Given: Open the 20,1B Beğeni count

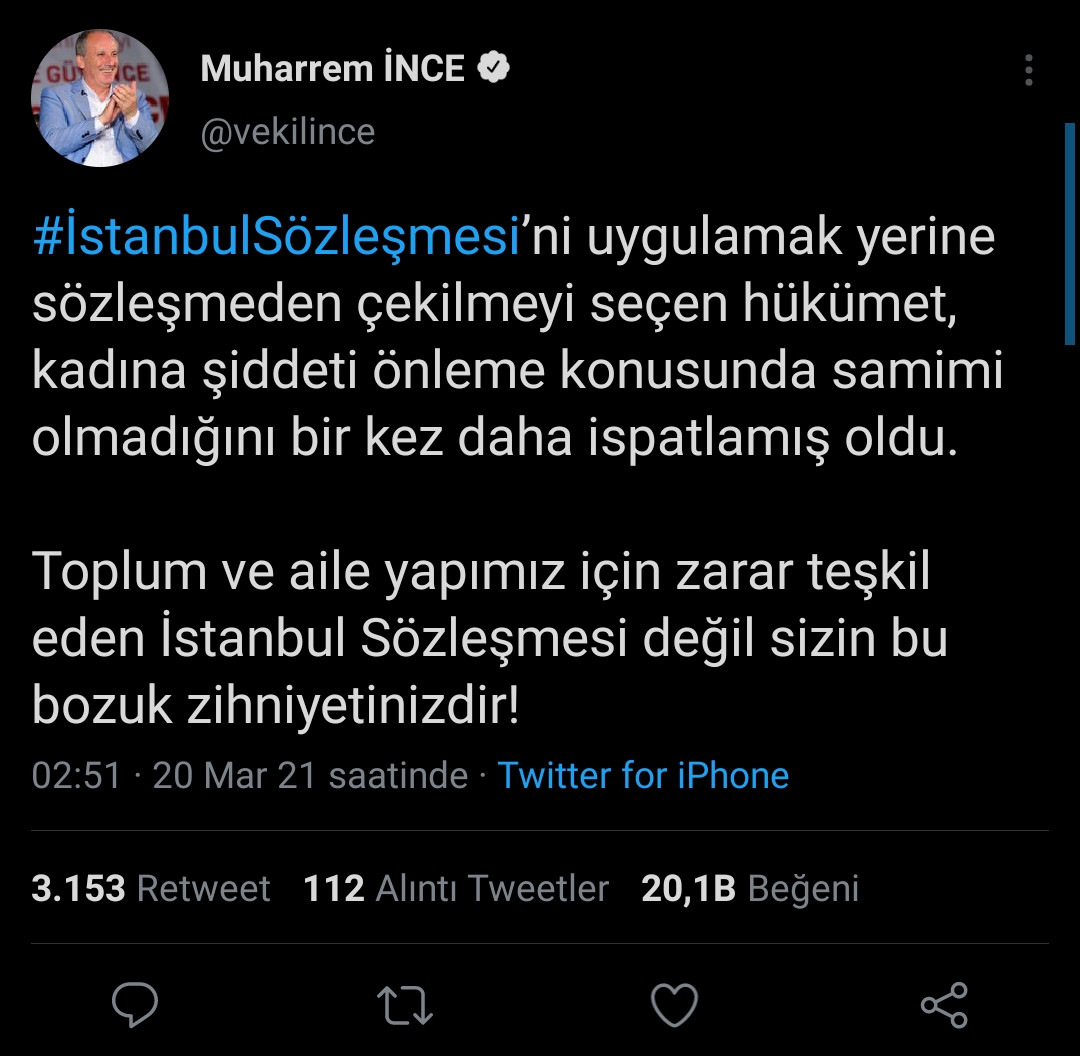Looking at the screenshot, I should pos(749,888).
